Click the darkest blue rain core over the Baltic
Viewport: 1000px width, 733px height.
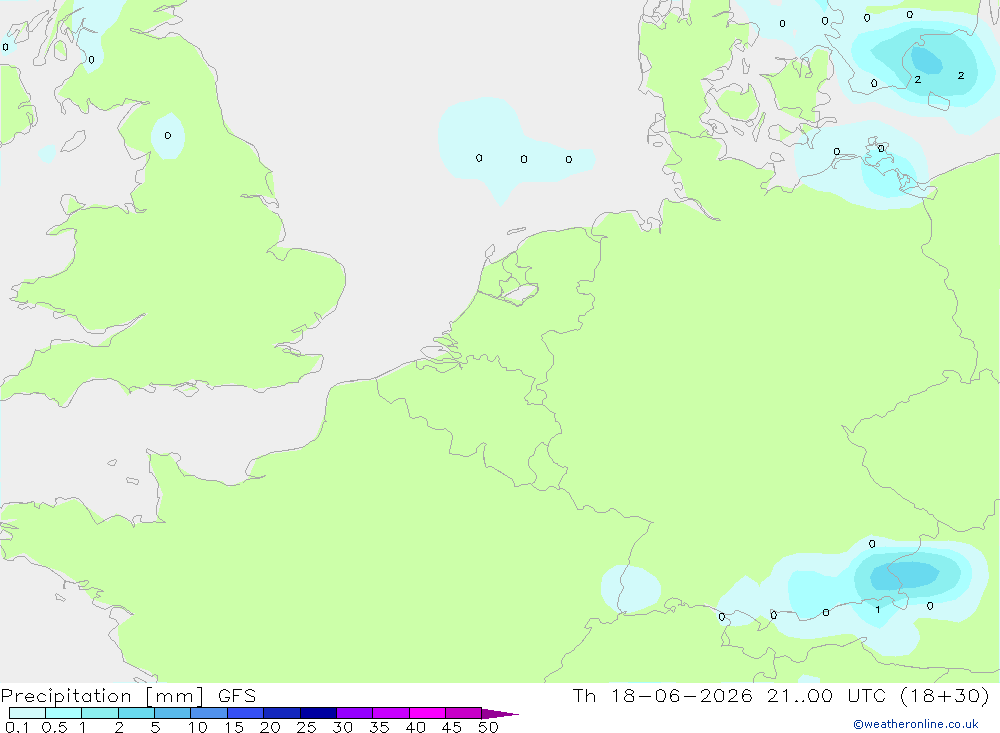pos(927,61)
